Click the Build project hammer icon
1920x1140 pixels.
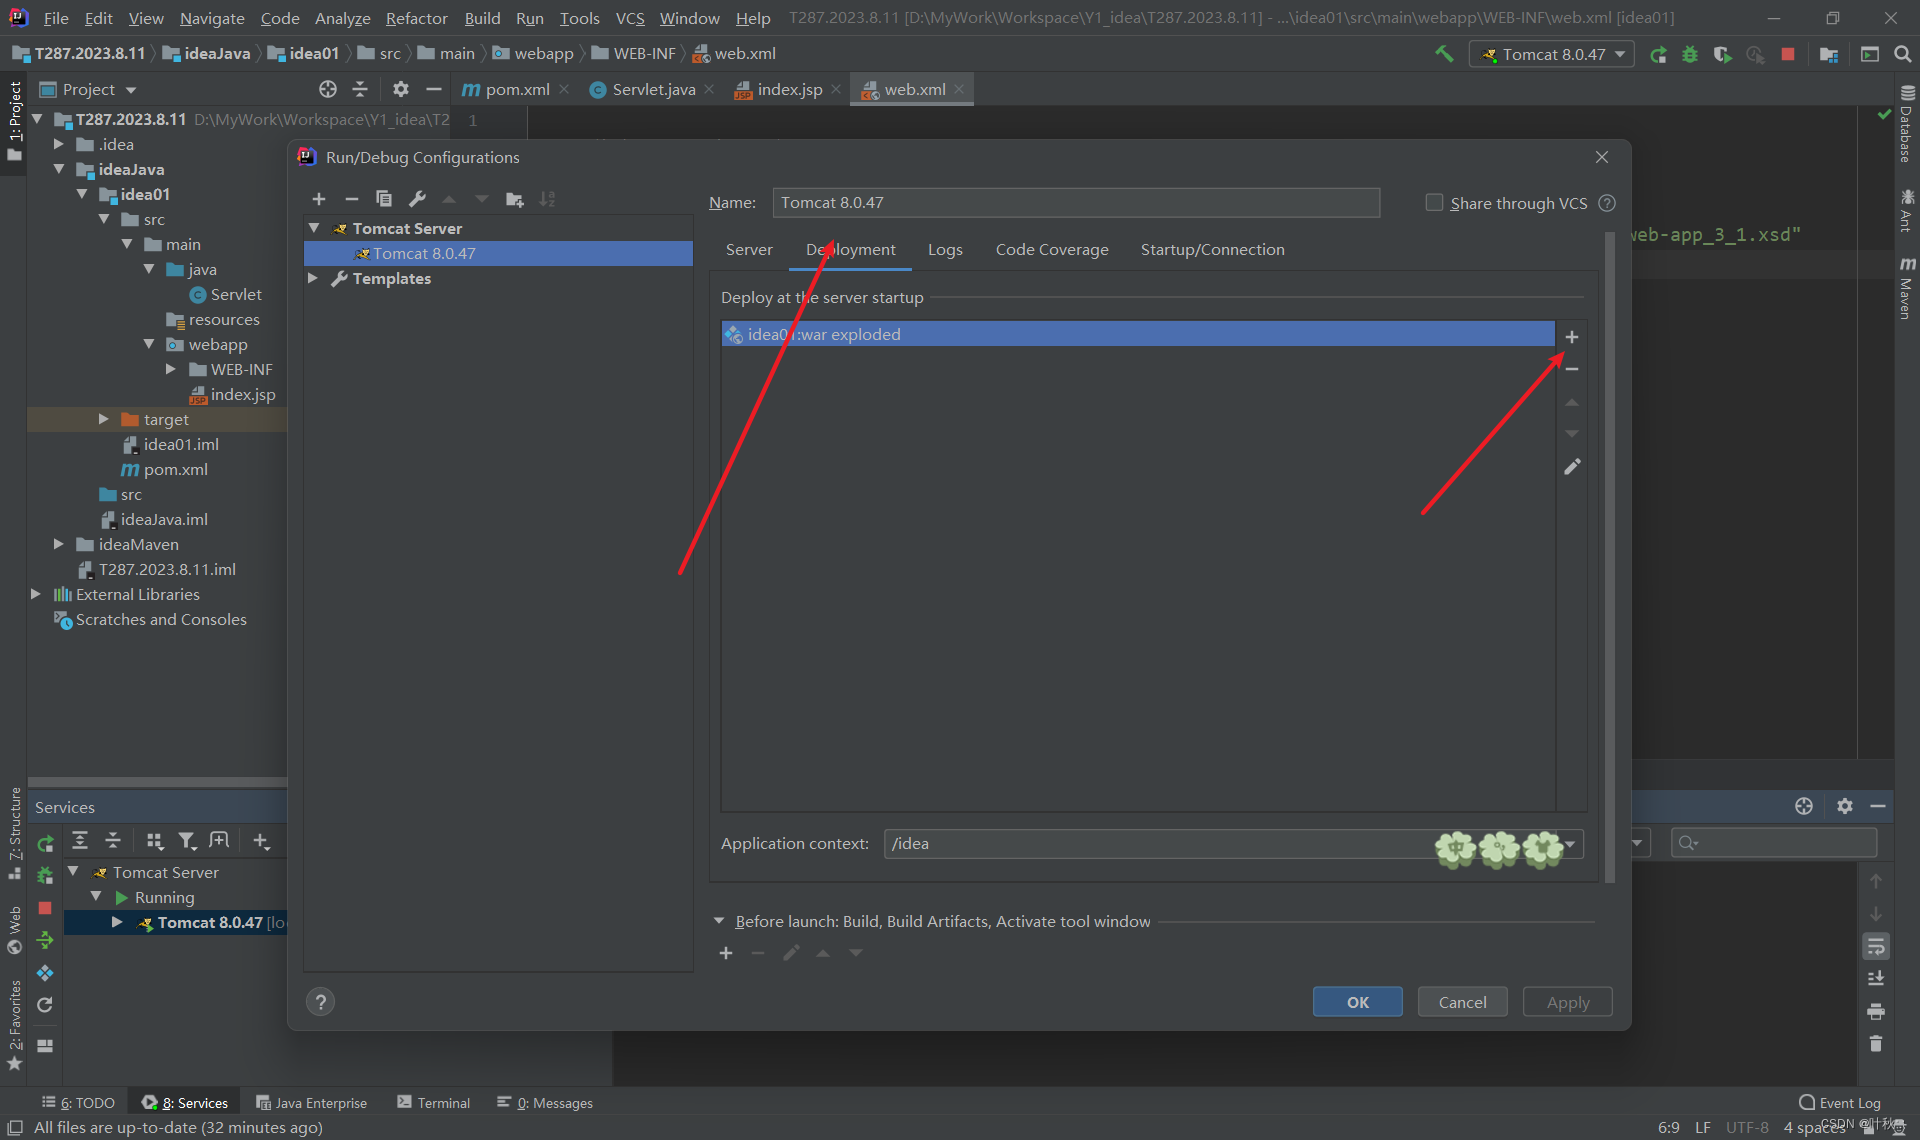pos(1444,54)
